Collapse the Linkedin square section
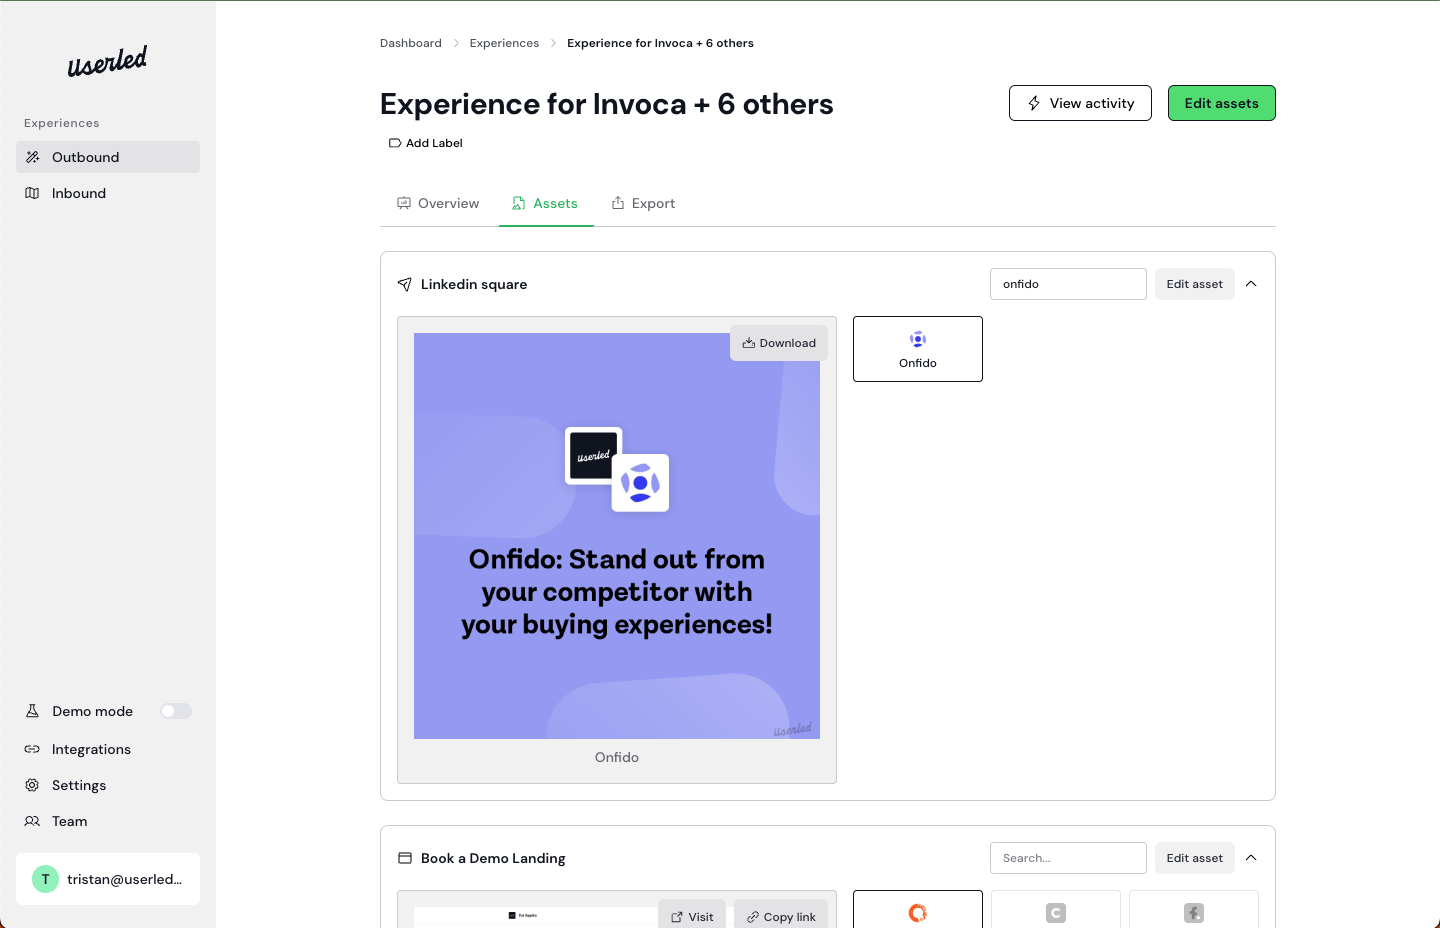Viewport: 1440px width, 928px height. [x=1251, y=284]
